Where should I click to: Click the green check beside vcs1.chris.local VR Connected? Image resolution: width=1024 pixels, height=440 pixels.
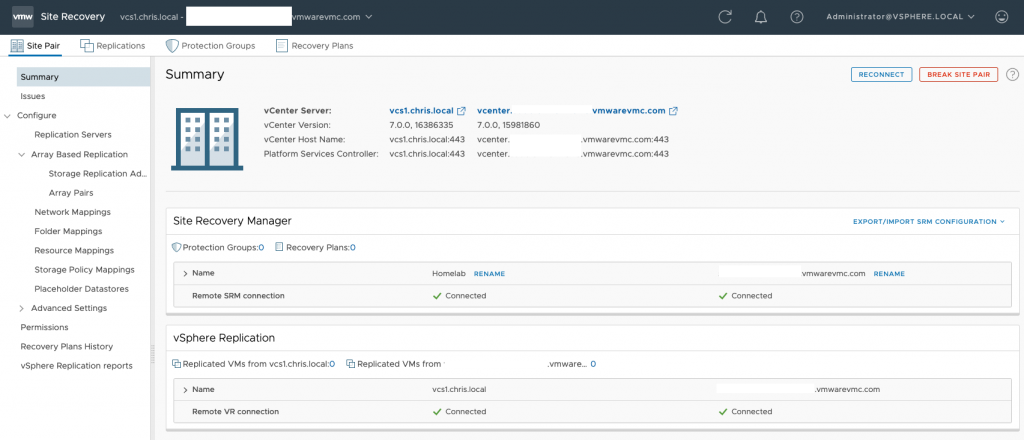point(437,412)
